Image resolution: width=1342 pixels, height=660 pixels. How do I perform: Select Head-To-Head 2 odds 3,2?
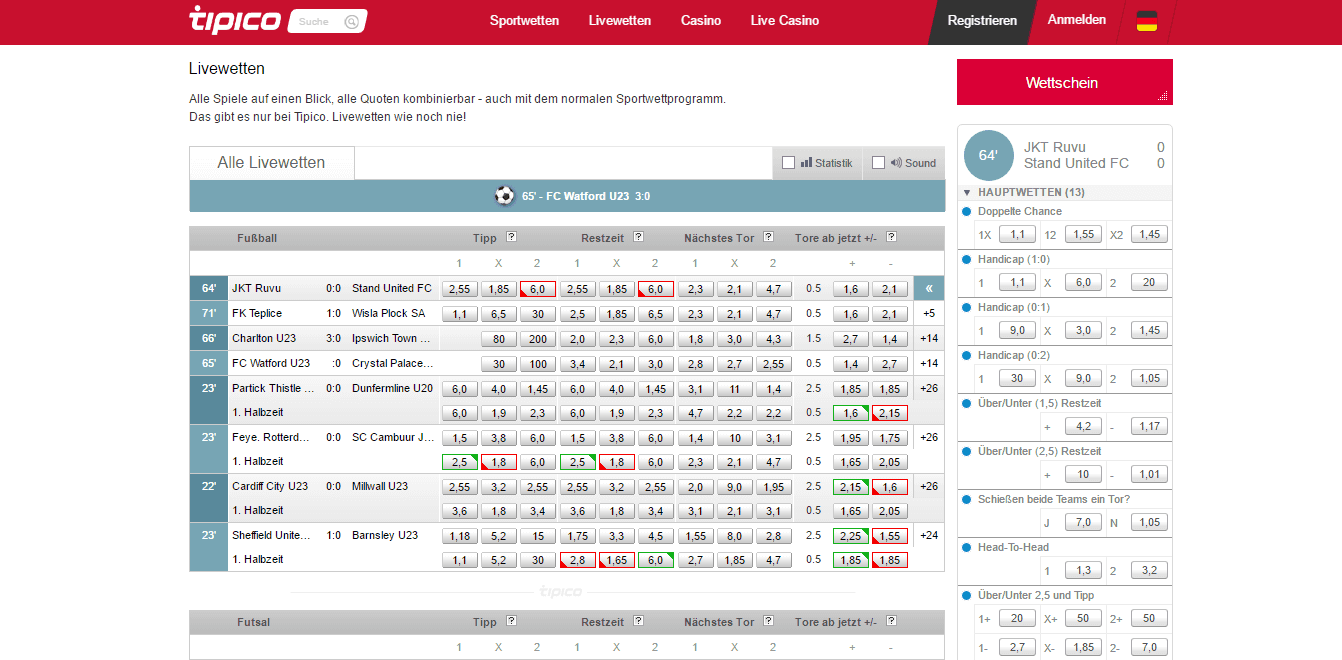(1149, 570)
